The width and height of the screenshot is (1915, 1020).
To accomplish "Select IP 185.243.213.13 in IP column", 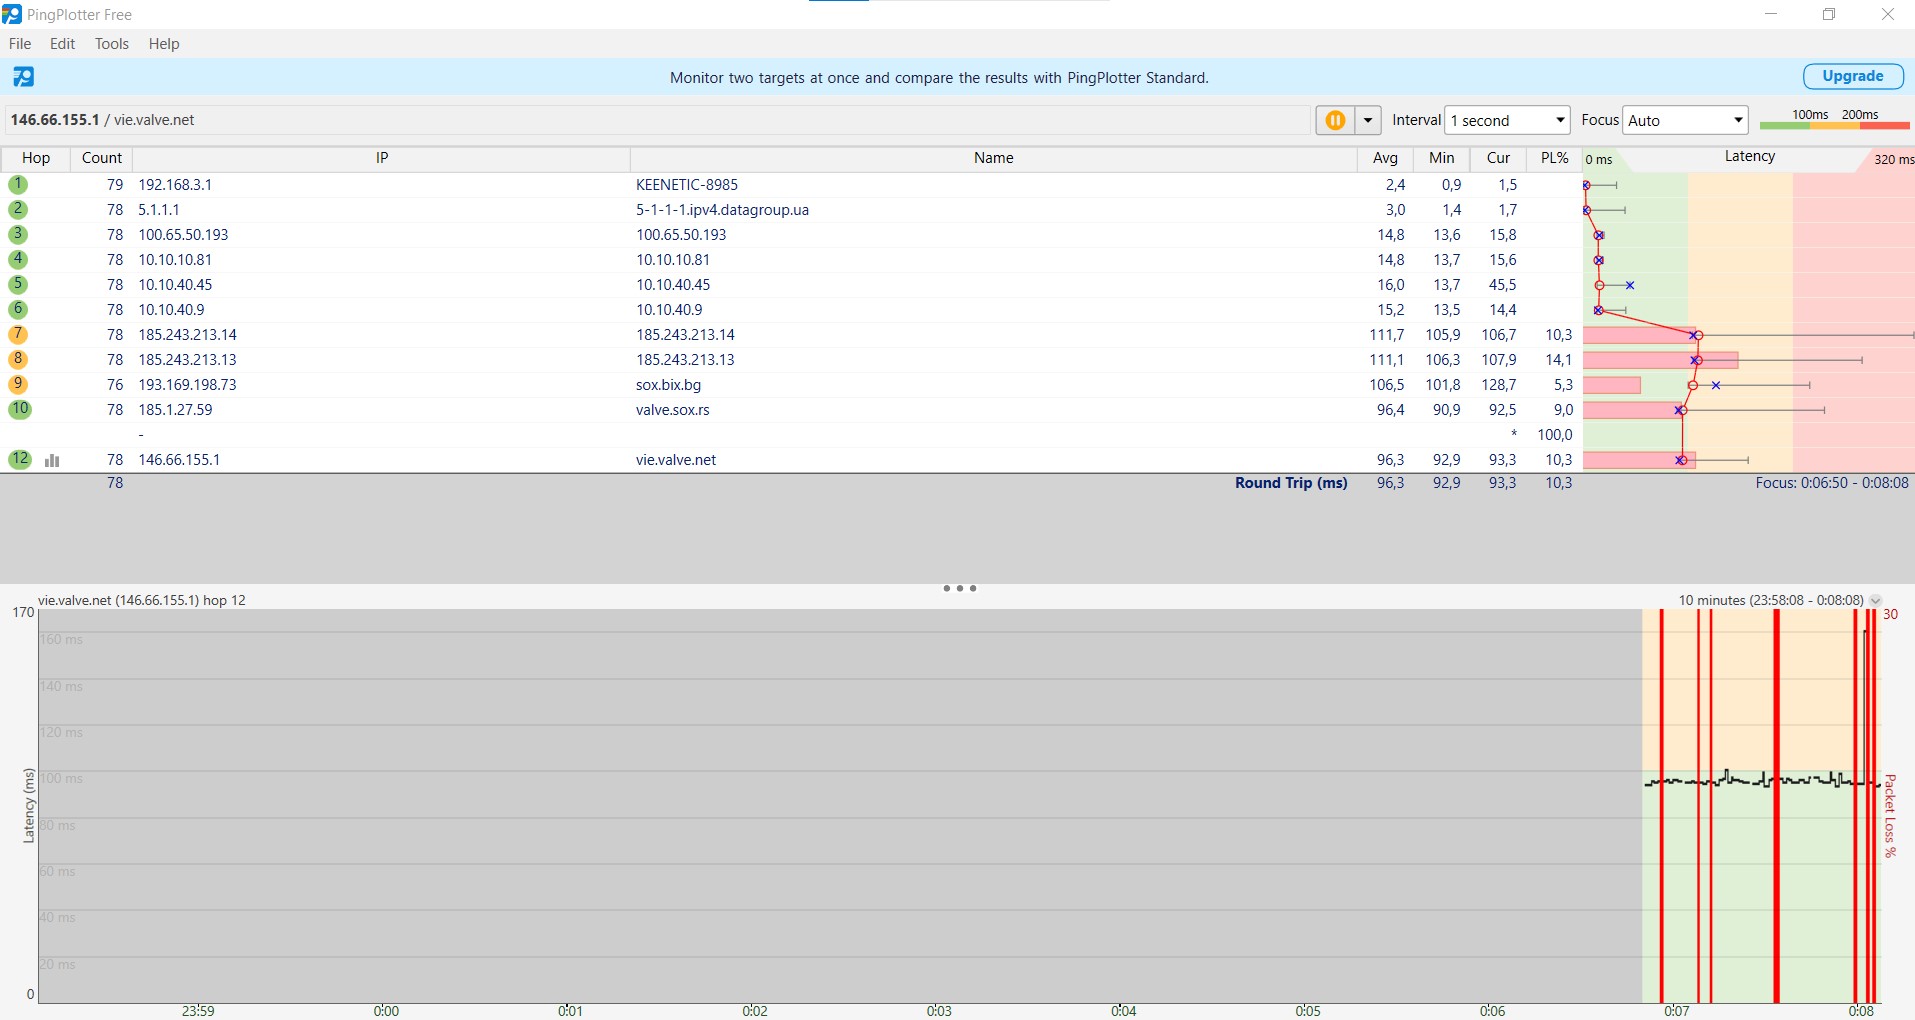I will pos(187,359).
